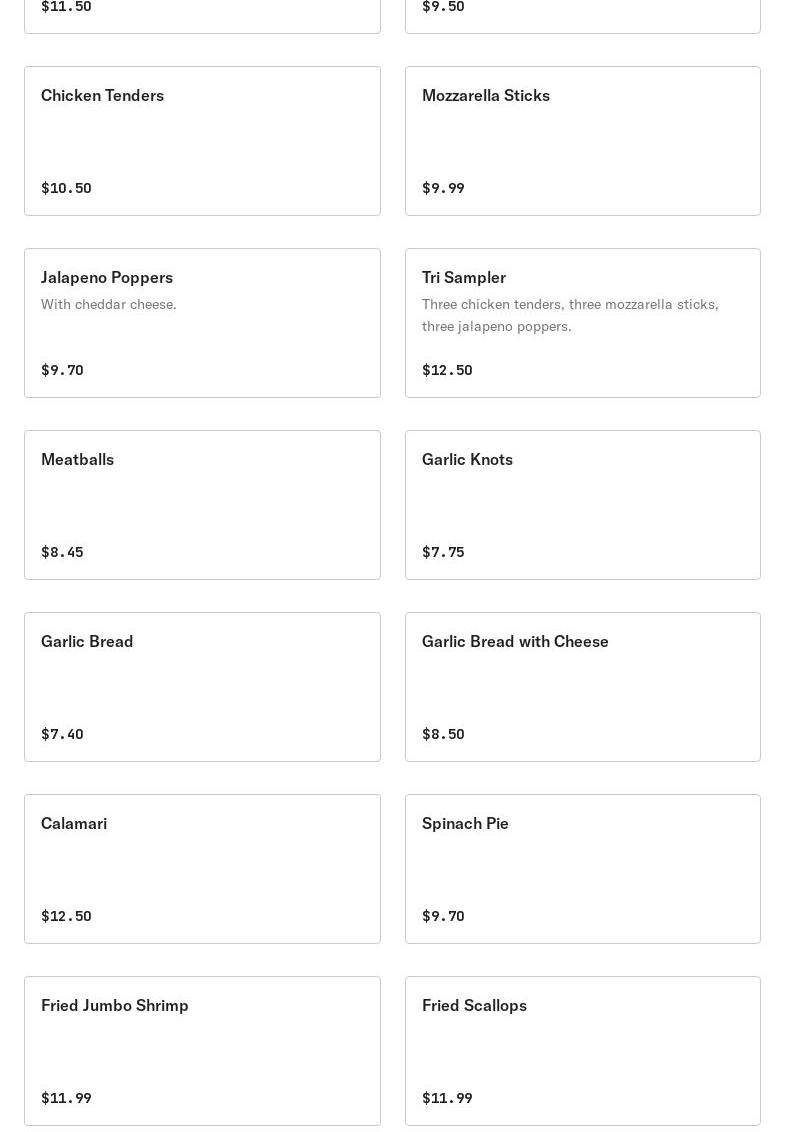Select the Garlic Knots menu item
This screenshot has width=785, height=1132.
coord(582,505)
